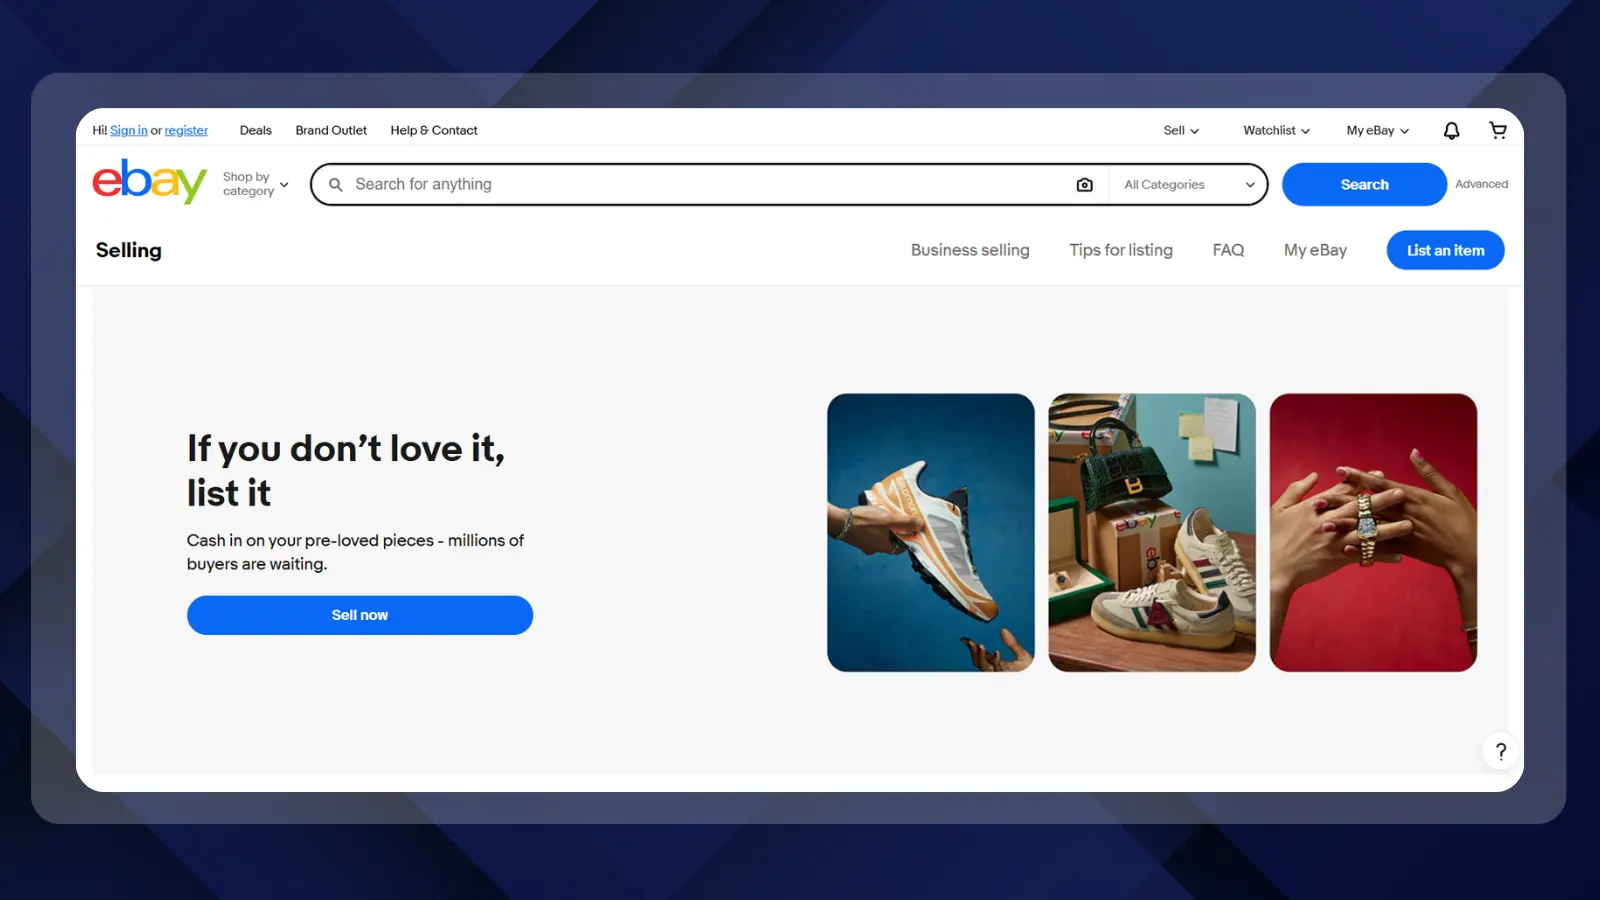Open the Deals link
This screenshot has width=1600, height=900.
[255, 130]
